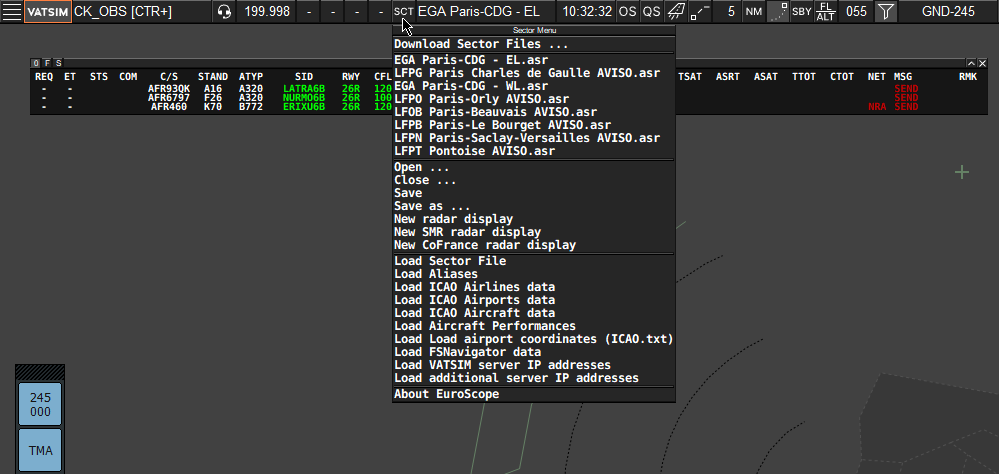Click the 245 000 altitude filter button
This screenshot has height=474, width=999.
coord(40,404)
